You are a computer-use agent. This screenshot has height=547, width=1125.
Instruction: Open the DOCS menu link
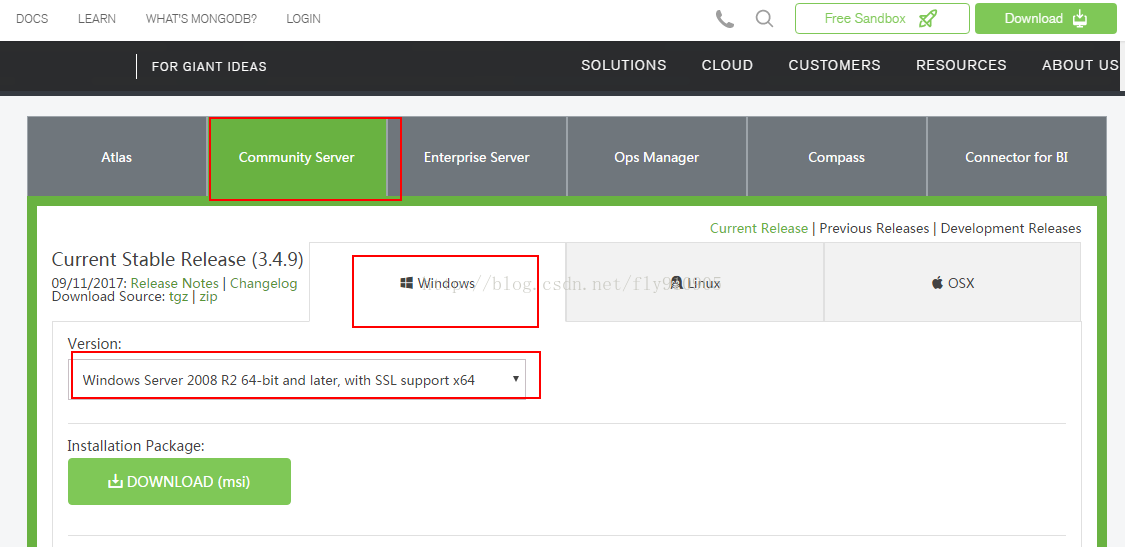tap(32, 19)
